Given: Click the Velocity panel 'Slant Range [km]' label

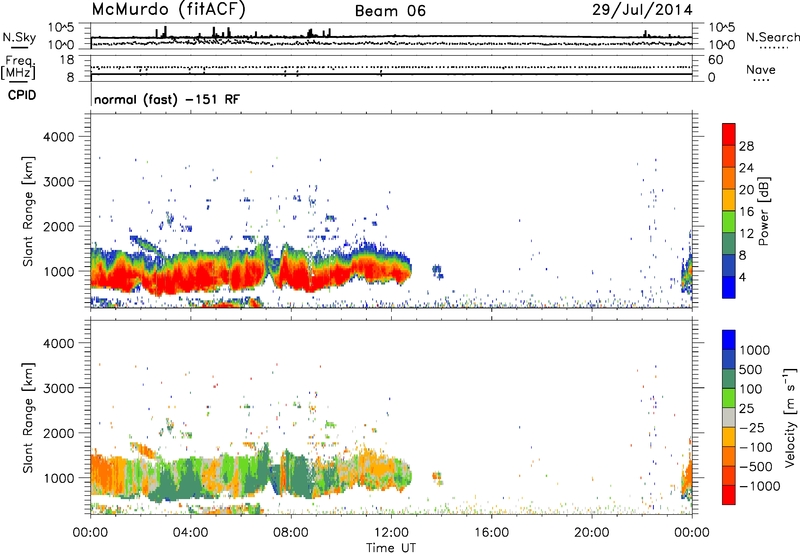Looking at the screenshot, I should tap(28, 417).
